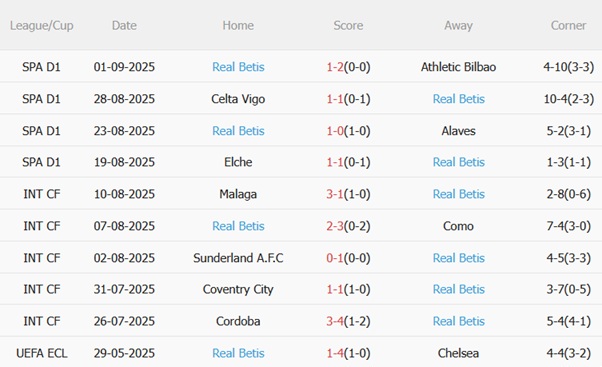Open Real Betis link in Chelsea match row
Screen dimensions: 602x367
click(x=238, y=353)
